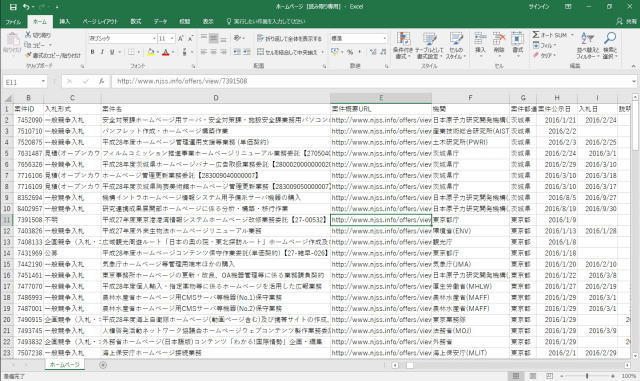Switch to the Data tab
Viewport: 640px width, 381px height.
160,21
